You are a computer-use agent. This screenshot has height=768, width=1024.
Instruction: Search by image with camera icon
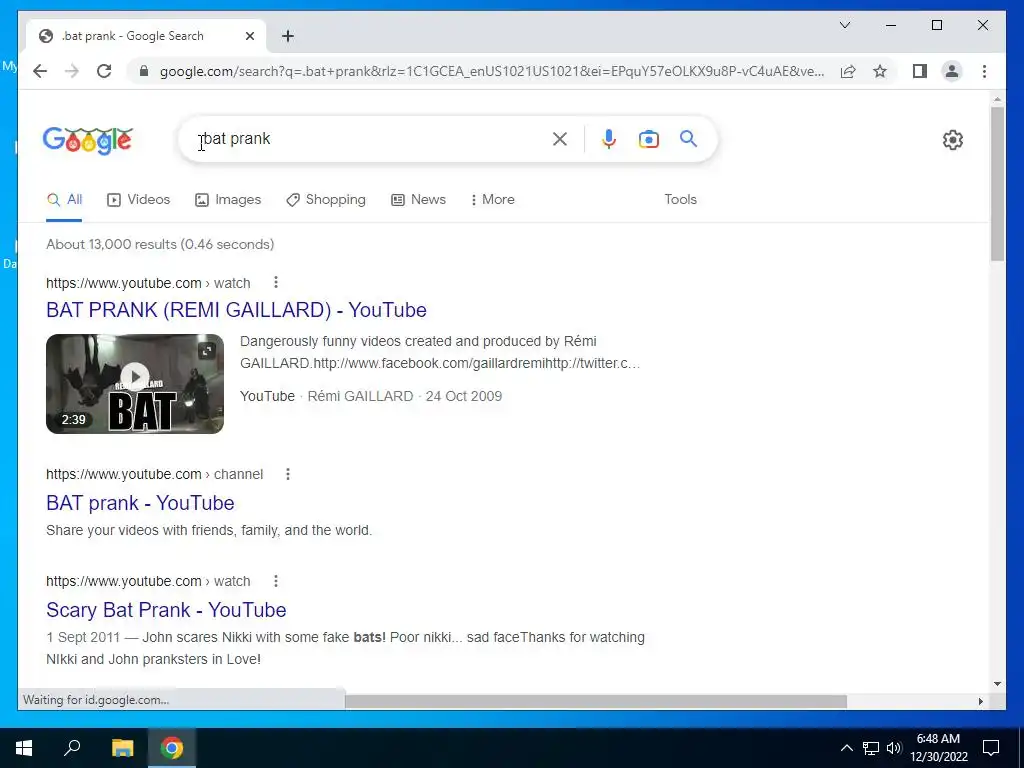[x=648, y=138]
